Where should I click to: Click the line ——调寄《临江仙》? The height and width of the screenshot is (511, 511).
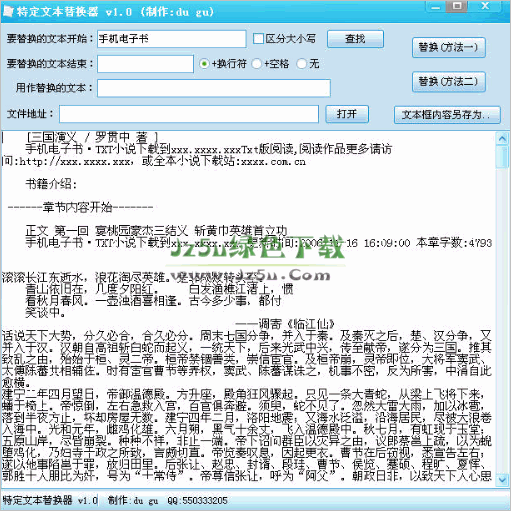pyautogui.click(x=285, y=323)
